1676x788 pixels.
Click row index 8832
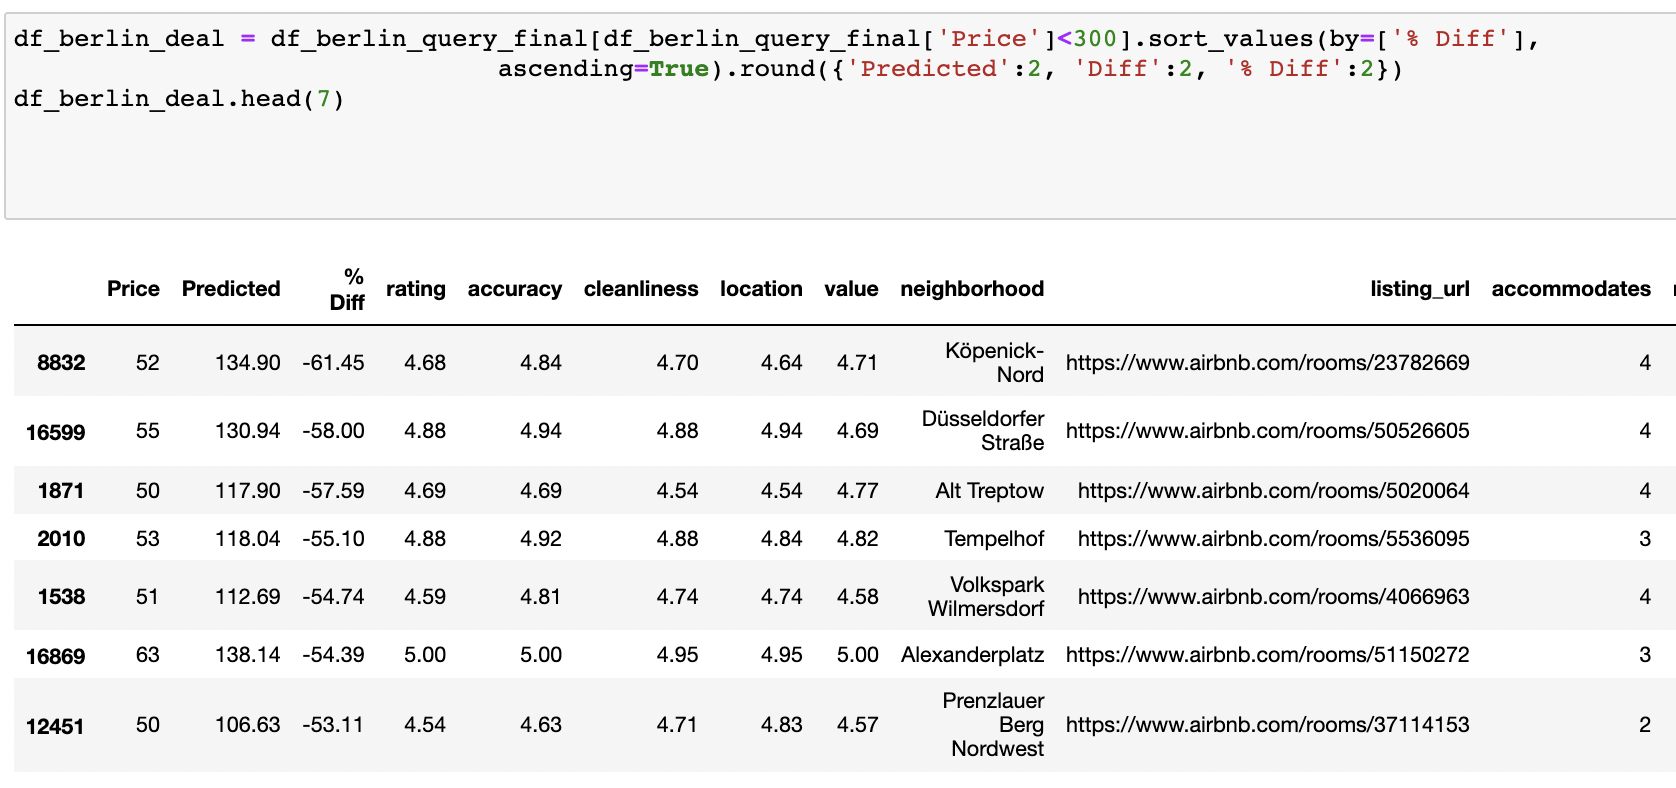tap(61, 363)
